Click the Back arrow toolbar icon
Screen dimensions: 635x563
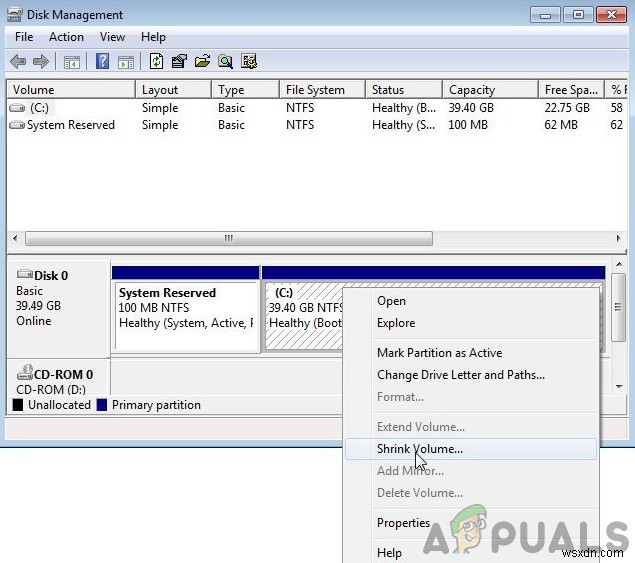tap(18, 62)
